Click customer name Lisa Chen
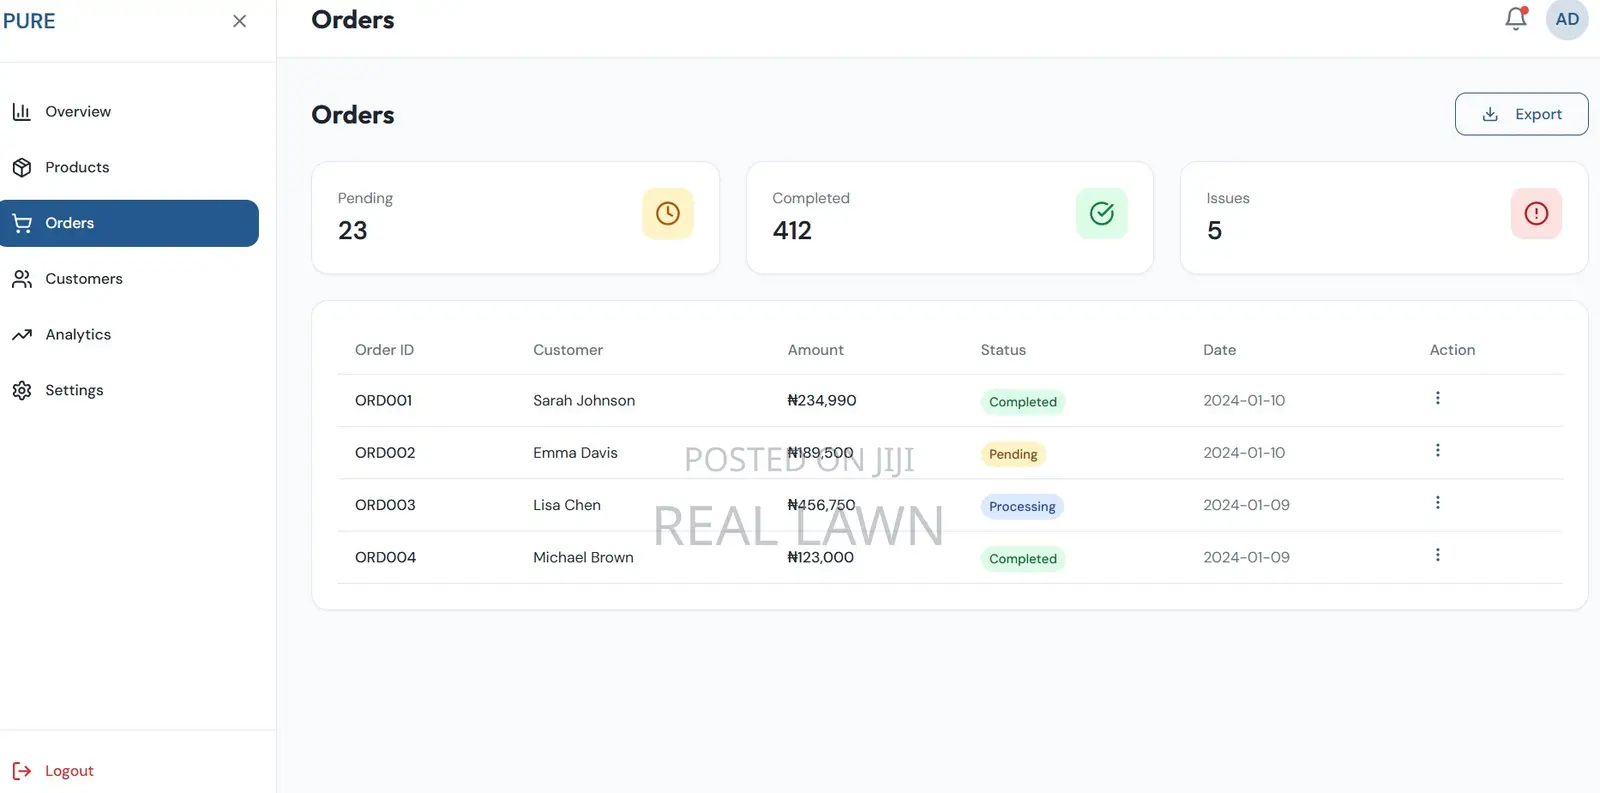This screenshot has height=793, width=1600. pyautogui.click(x=567, y=505)
